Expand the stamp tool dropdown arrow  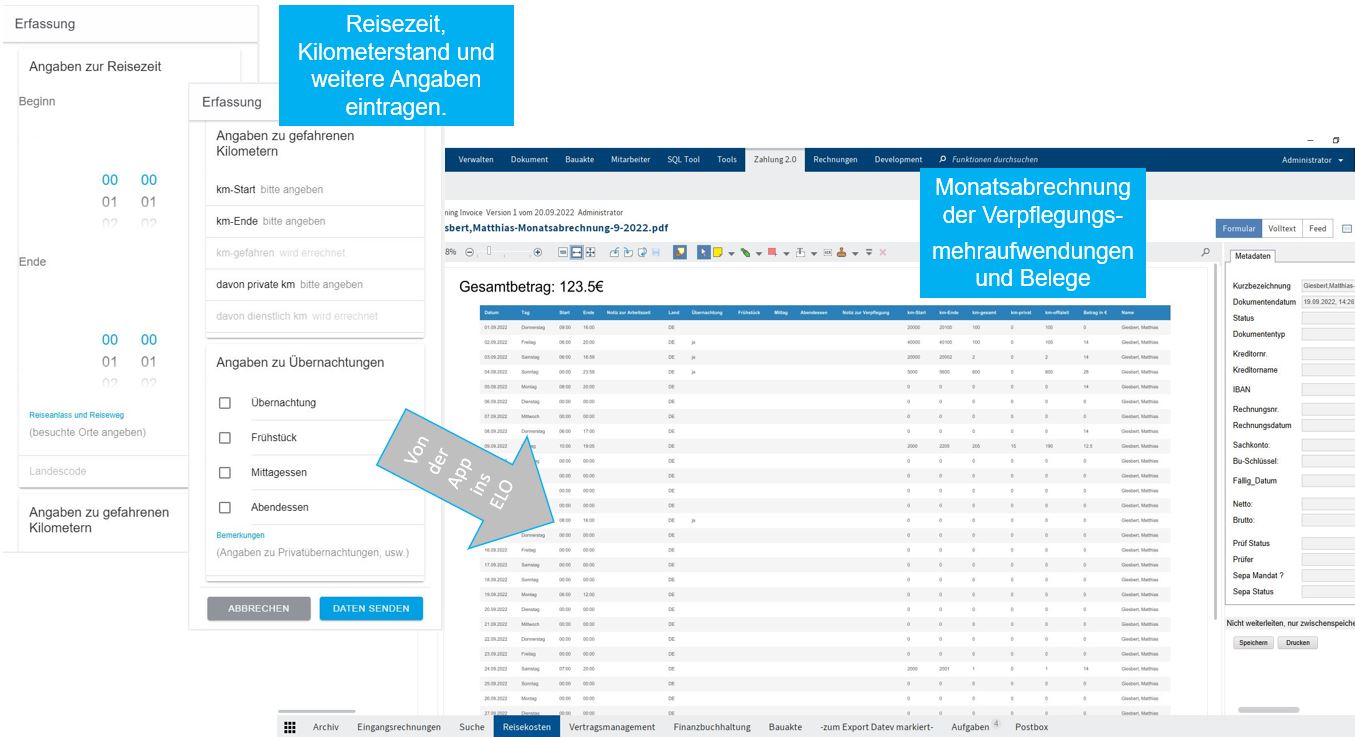(x=855, y=253)
